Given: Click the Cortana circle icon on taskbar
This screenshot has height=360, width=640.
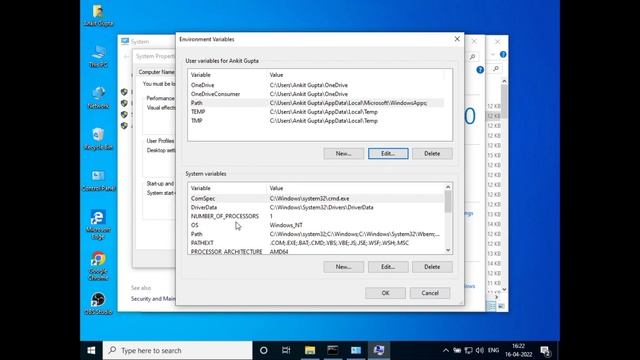Looking at the screenshot, I should pos(264,350).
